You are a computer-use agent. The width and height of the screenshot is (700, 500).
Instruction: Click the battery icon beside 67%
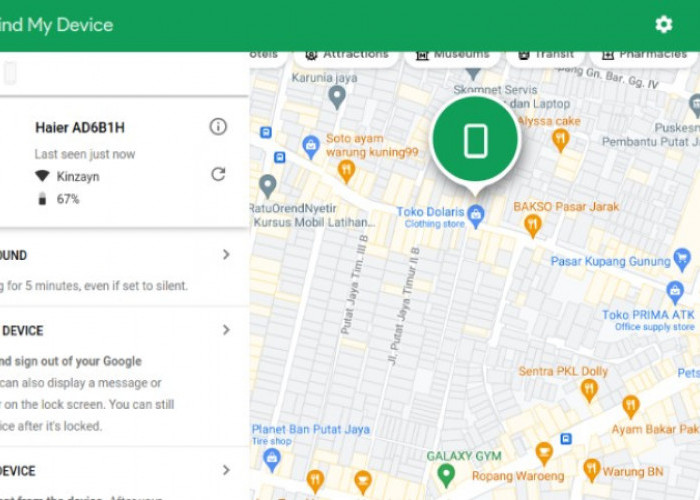[42, 199]
